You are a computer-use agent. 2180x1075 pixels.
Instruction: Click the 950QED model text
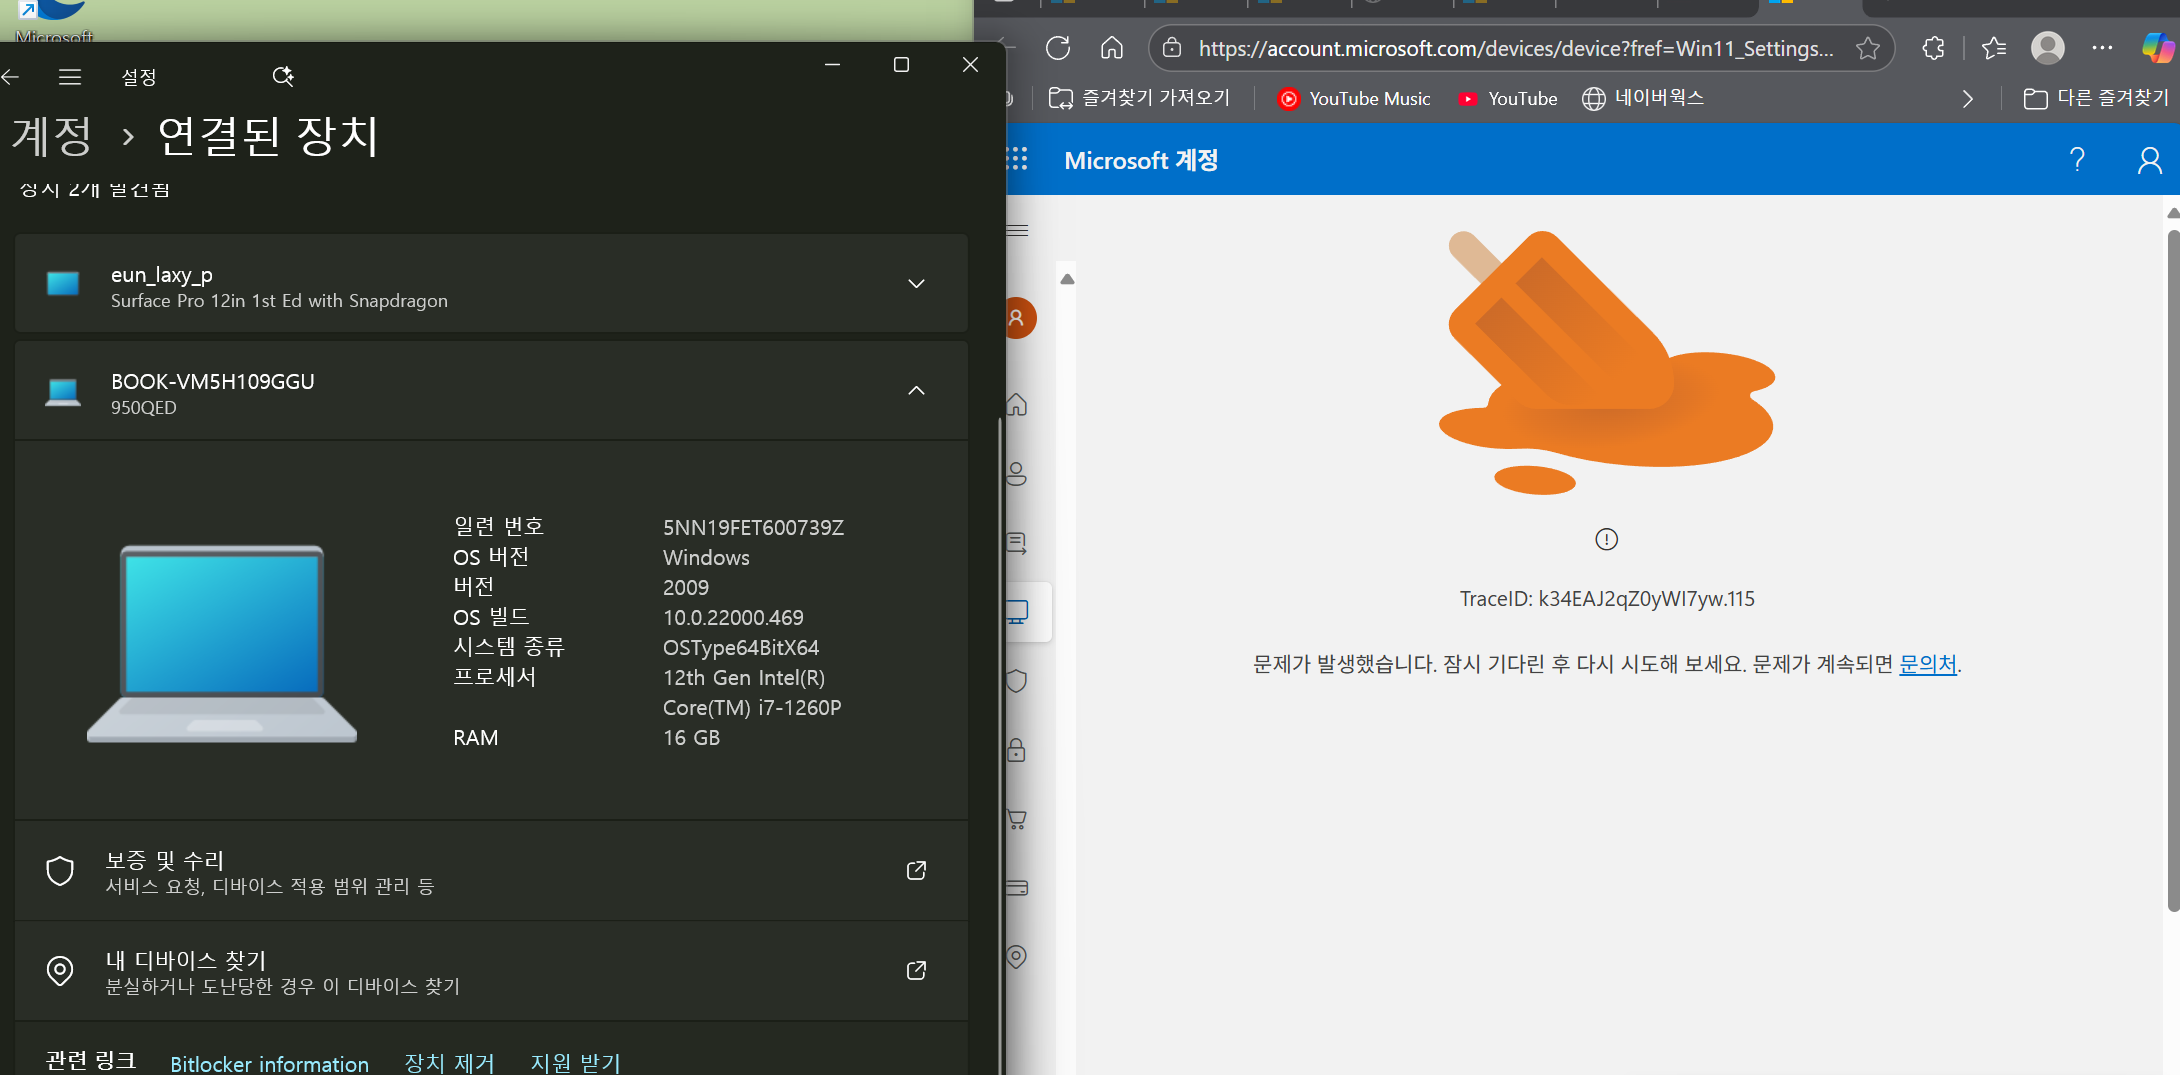pyautogui.click(x=144, y=408)
